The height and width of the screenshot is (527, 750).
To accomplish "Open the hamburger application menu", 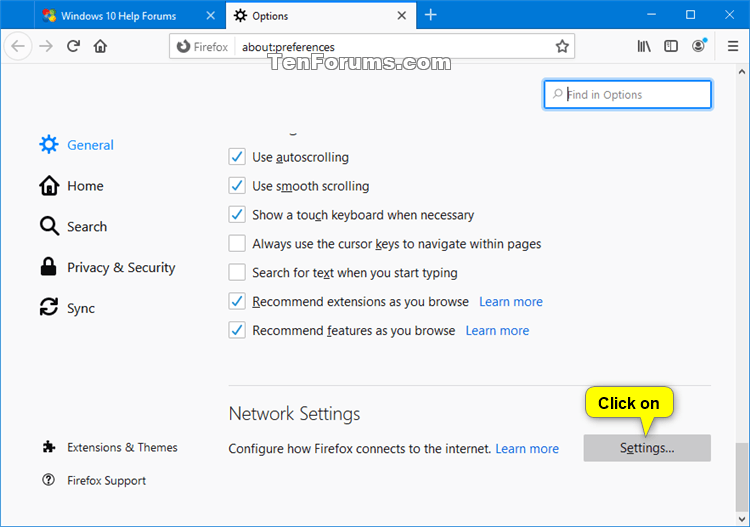I will [x=733, y=46].
